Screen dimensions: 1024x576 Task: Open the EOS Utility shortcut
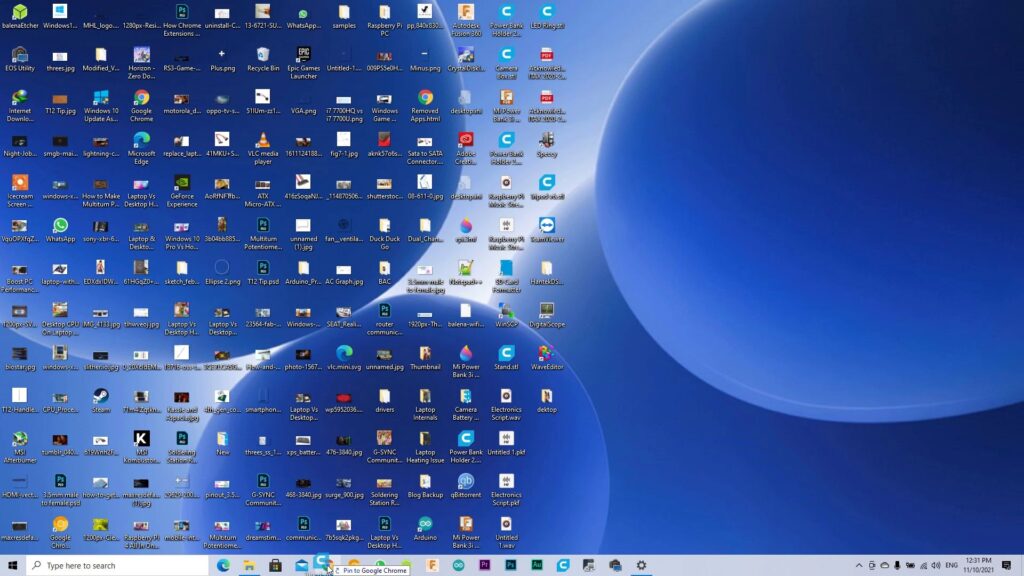(20, 59)
